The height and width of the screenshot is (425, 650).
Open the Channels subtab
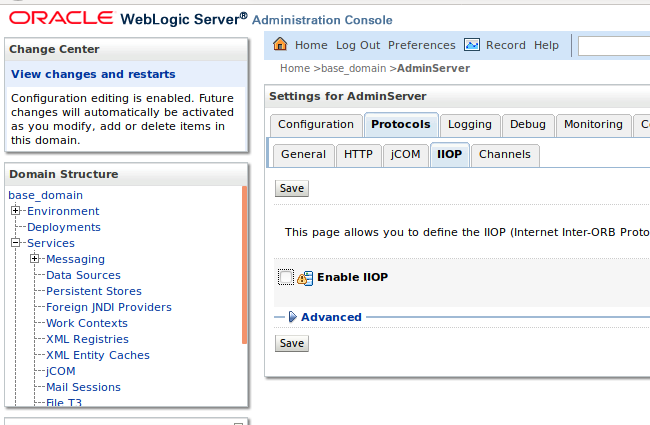click(x=505, y=154)
